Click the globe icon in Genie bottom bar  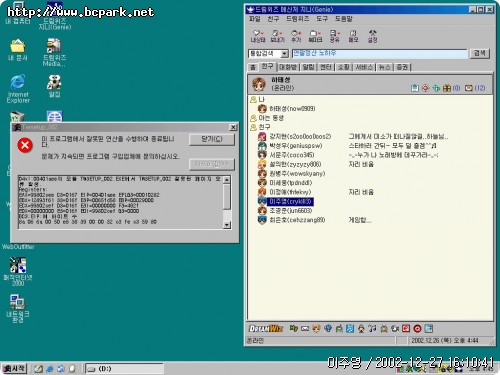coord(328,329)
